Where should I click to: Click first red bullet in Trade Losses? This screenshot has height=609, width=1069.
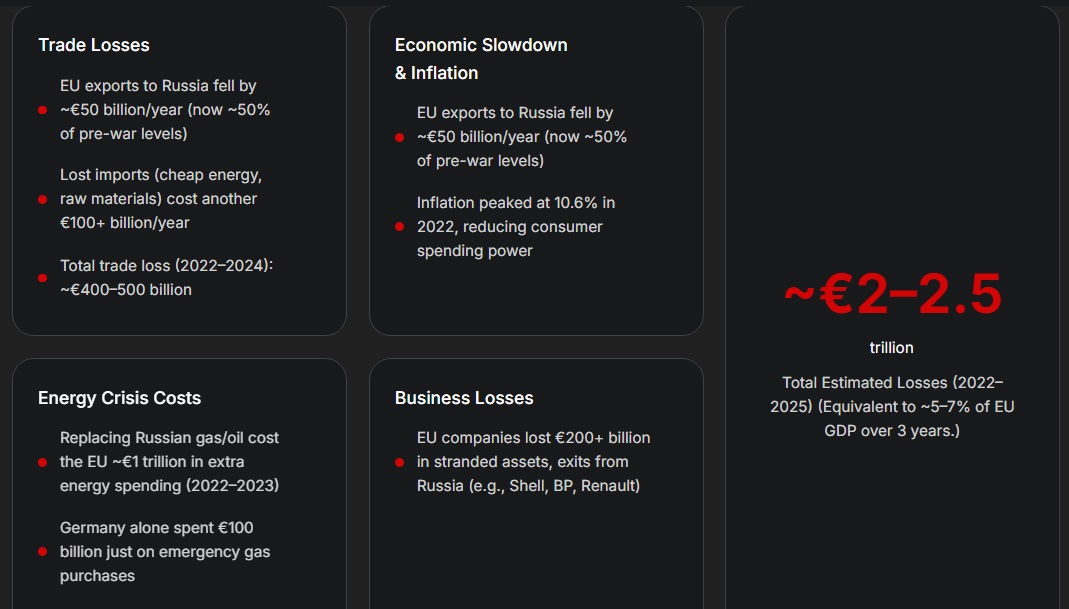[43, 110]
